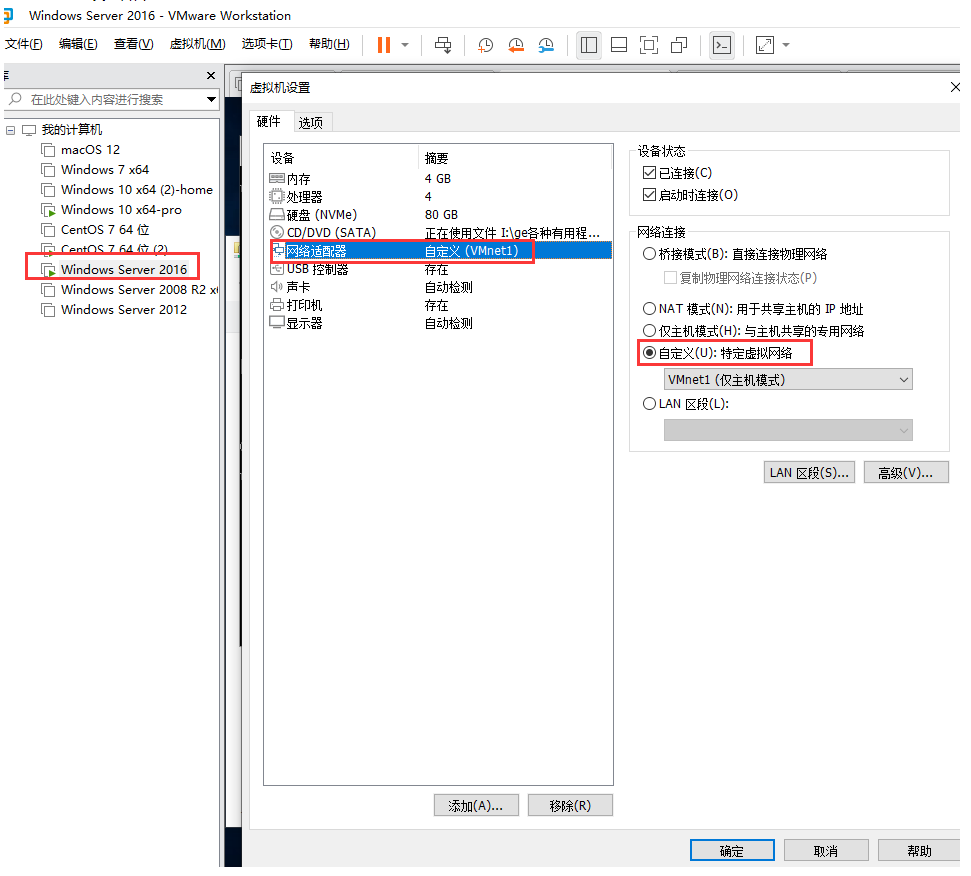Select NAT 模式(N) radio button

649,308
